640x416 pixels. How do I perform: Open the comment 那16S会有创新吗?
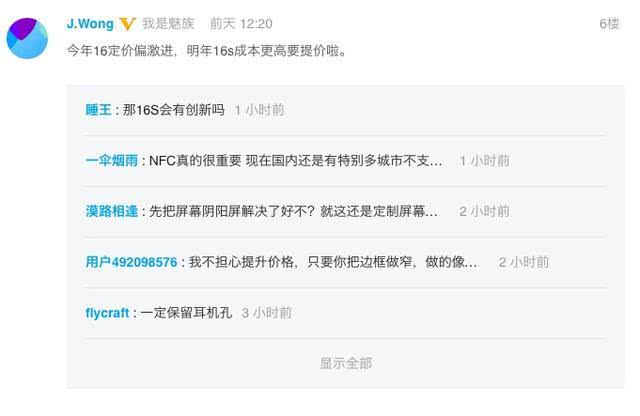(173, 110)
